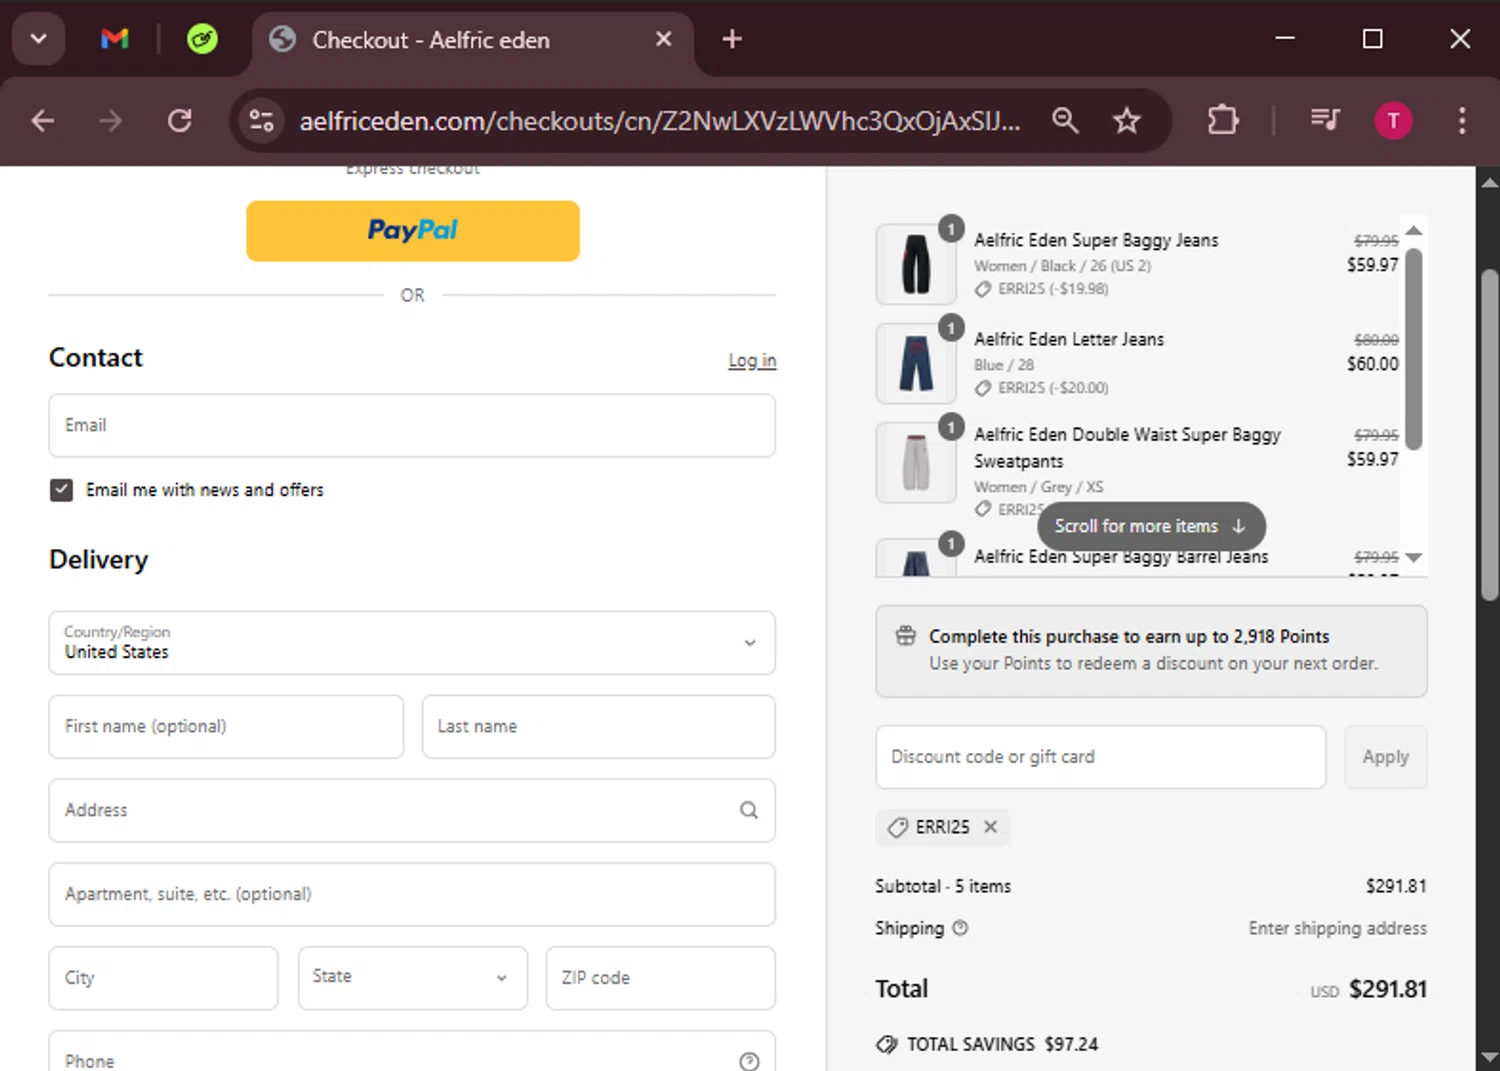Viewport: 1500px width, 1071px height.
Task: Open the media controls icon
Action: 1325,121
